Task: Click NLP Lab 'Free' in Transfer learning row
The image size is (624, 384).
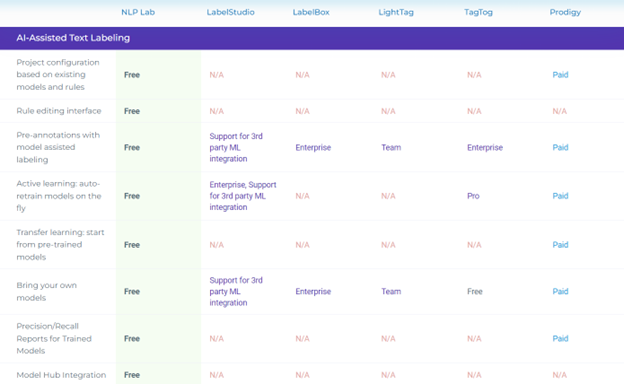Action: (x=132, y=245)
